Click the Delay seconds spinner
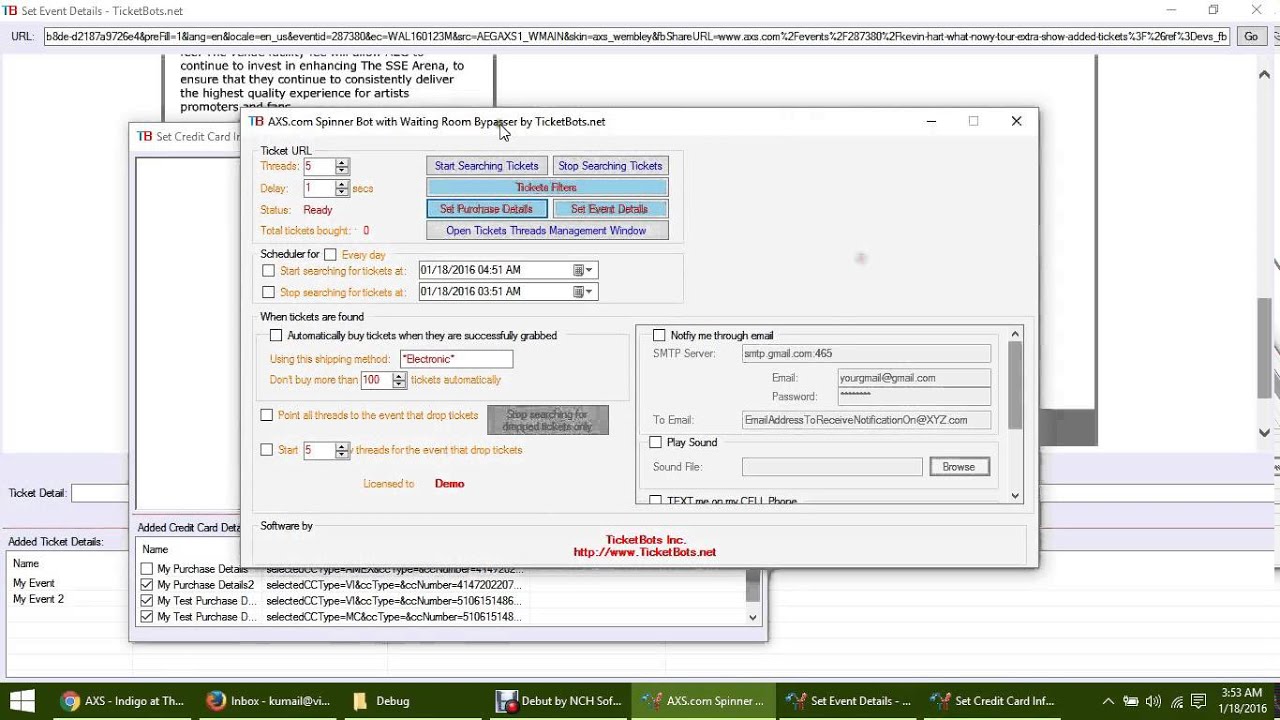The width and height of the screenshot is (1280, 720). (x=342, y=188)
